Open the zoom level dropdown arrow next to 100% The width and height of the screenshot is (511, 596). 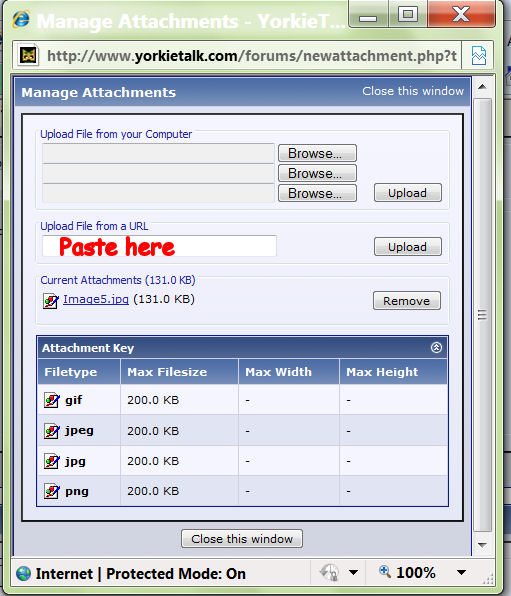tap(461, 572)
